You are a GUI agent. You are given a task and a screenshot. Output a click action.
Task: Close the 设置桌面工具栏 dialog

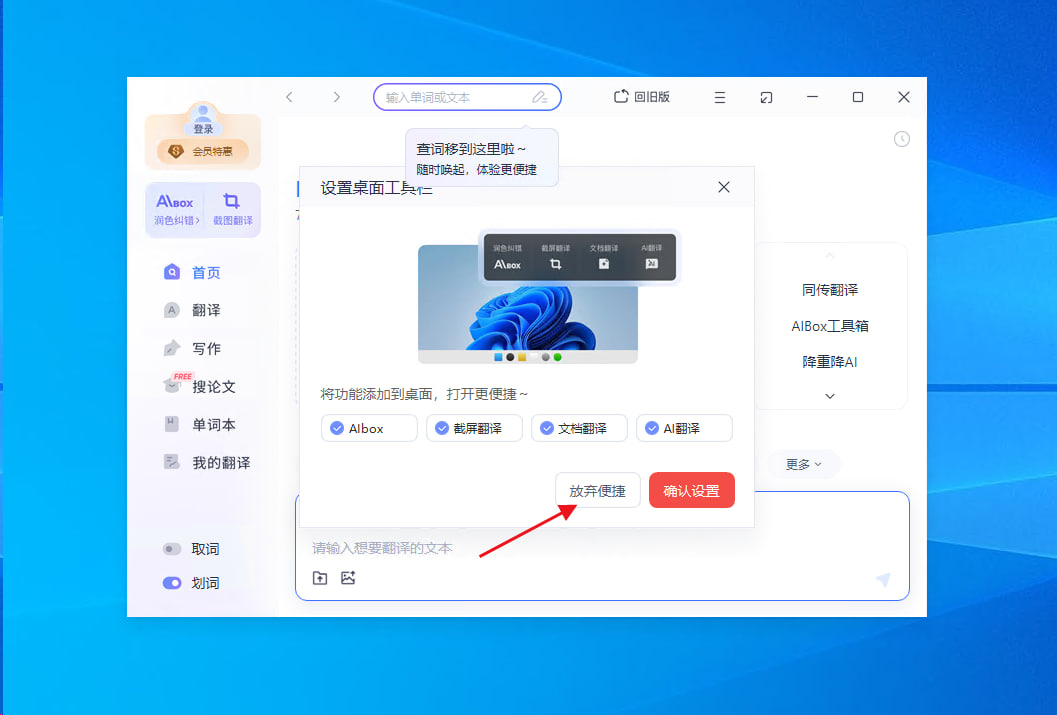pos(724,187)
